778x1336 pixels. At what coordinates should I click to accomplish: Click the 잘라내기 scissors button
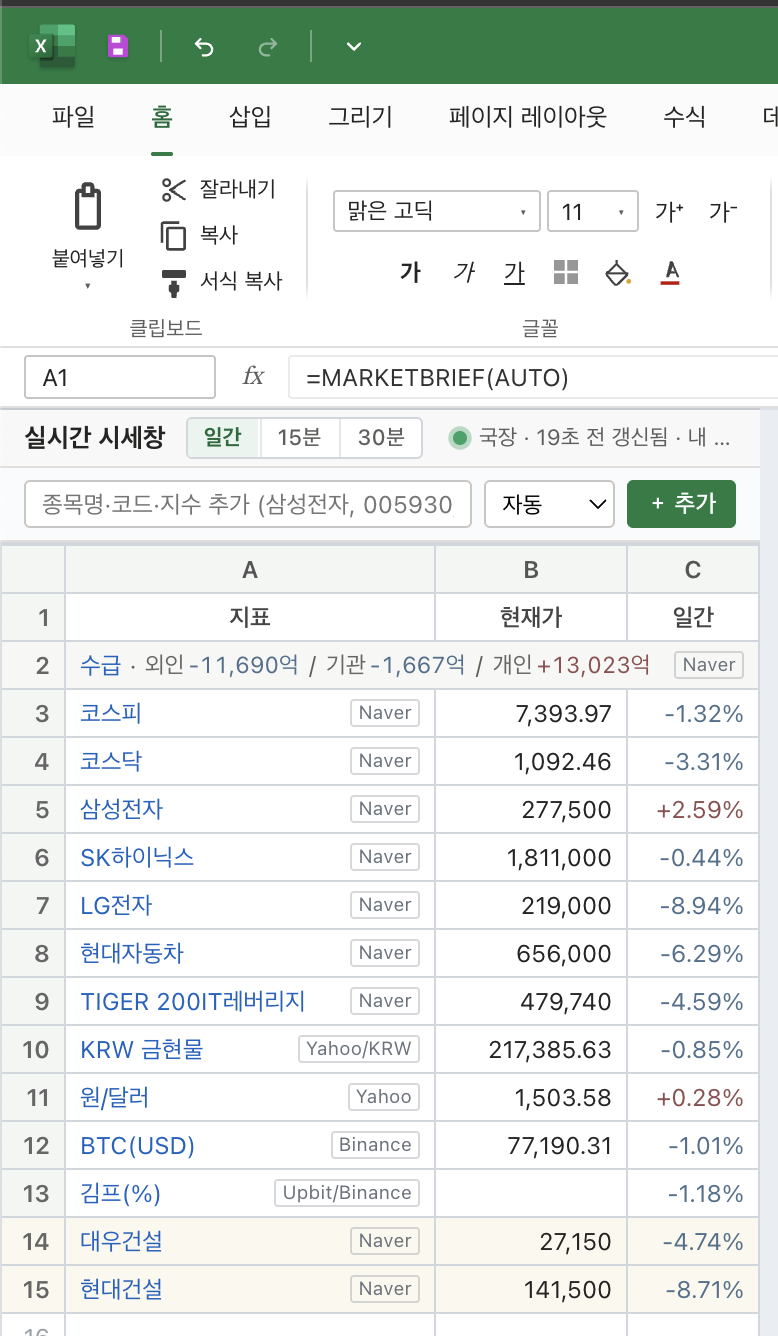pyautogui.click(x=218, y=188)
